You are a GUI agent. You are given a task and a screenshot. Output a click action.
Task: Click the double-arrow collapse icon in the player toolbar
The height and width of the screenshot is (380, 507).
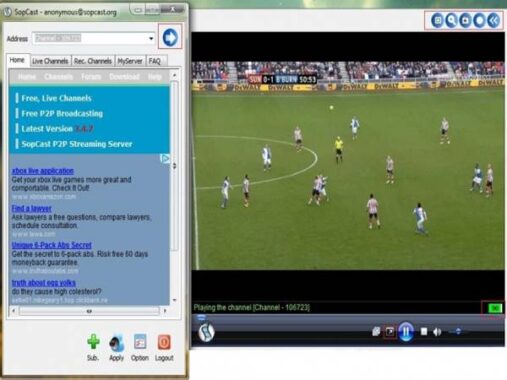point(494,20)
